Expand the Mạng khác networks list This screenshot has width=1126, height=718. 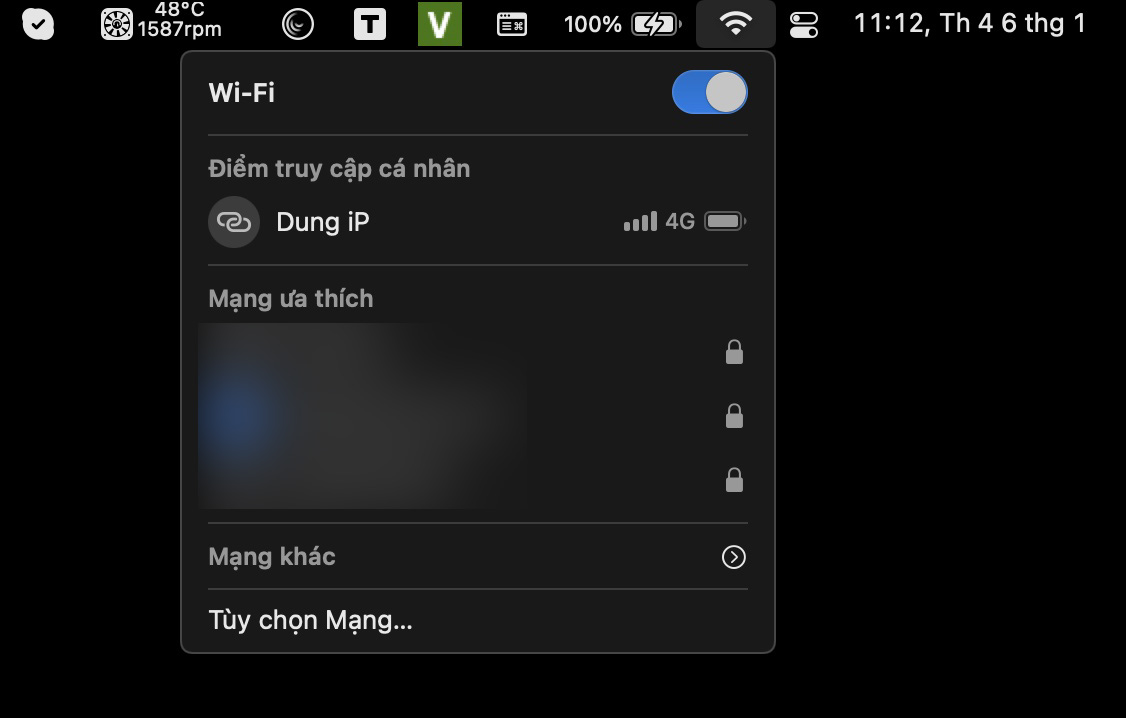click(478, 556)
